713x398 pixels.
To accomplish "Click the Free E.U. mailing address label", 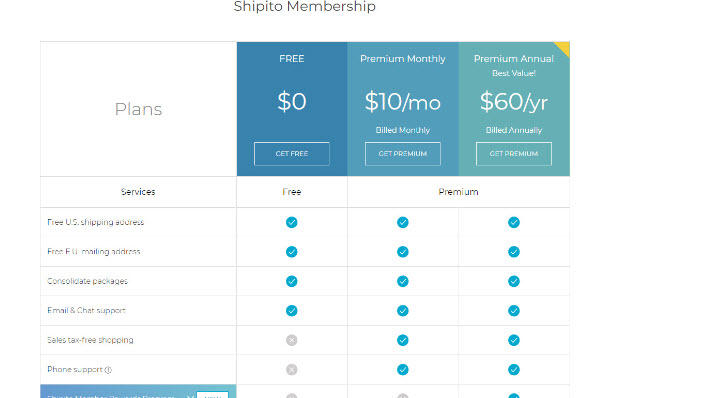I will pyautogui.click(x=94, y=252).
